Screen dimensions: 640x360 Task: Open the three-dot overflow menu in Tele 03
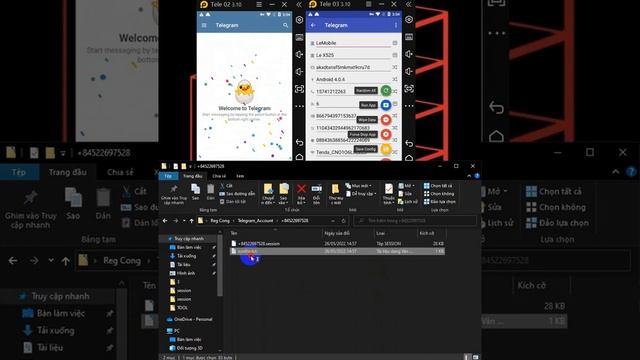396,25
